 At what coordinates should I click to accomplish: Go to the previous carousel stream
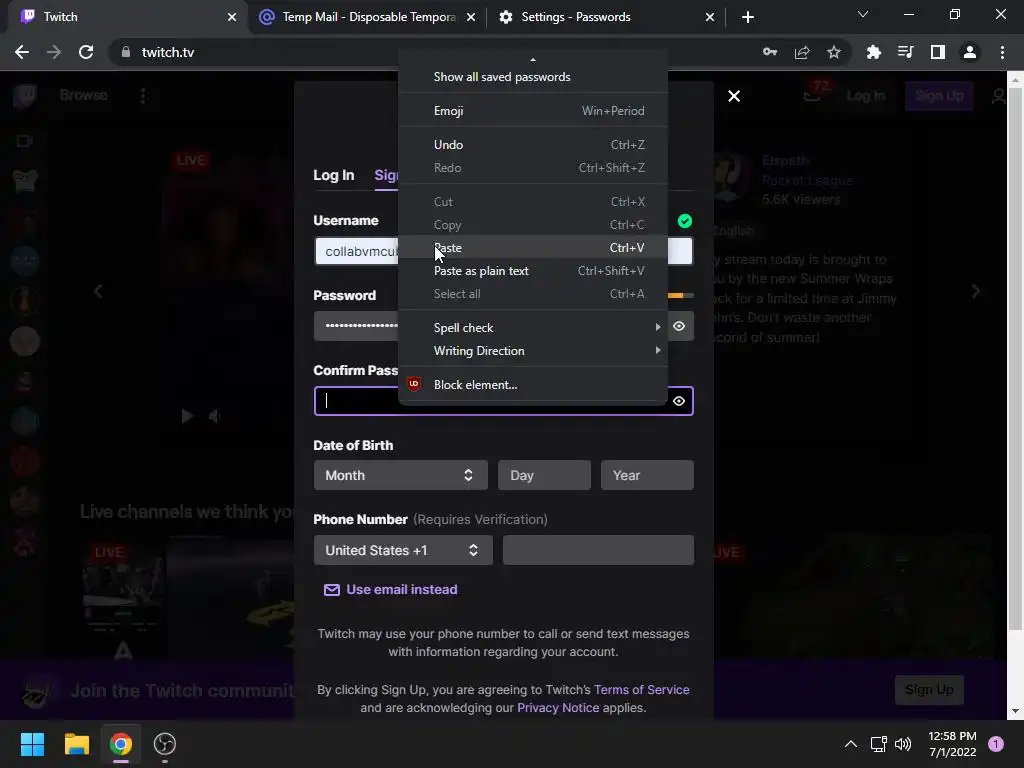98,291
